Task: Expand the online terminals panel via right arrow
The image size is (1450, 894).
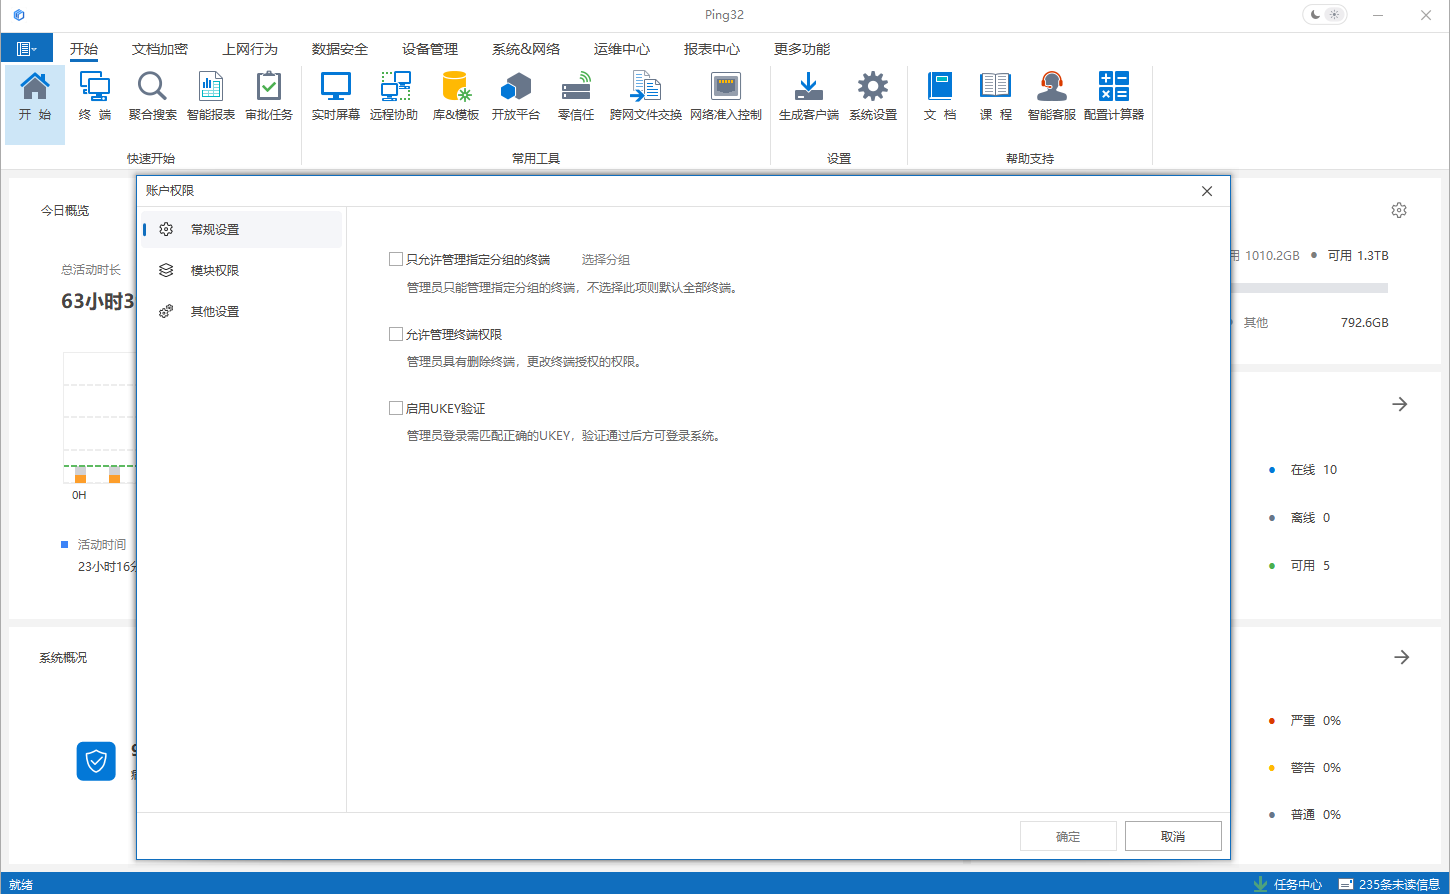Action: pos(1400,404)
